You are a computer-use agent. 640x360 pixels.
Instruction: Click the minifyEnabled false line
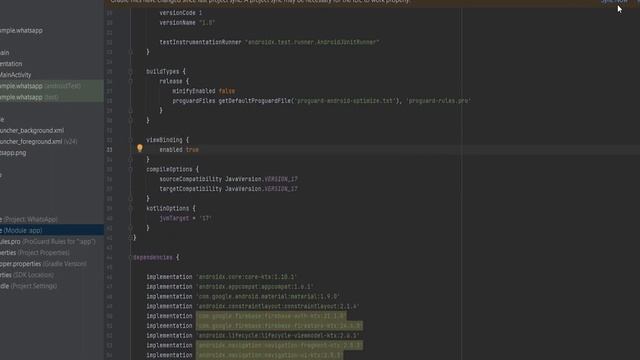coord(204,91)
